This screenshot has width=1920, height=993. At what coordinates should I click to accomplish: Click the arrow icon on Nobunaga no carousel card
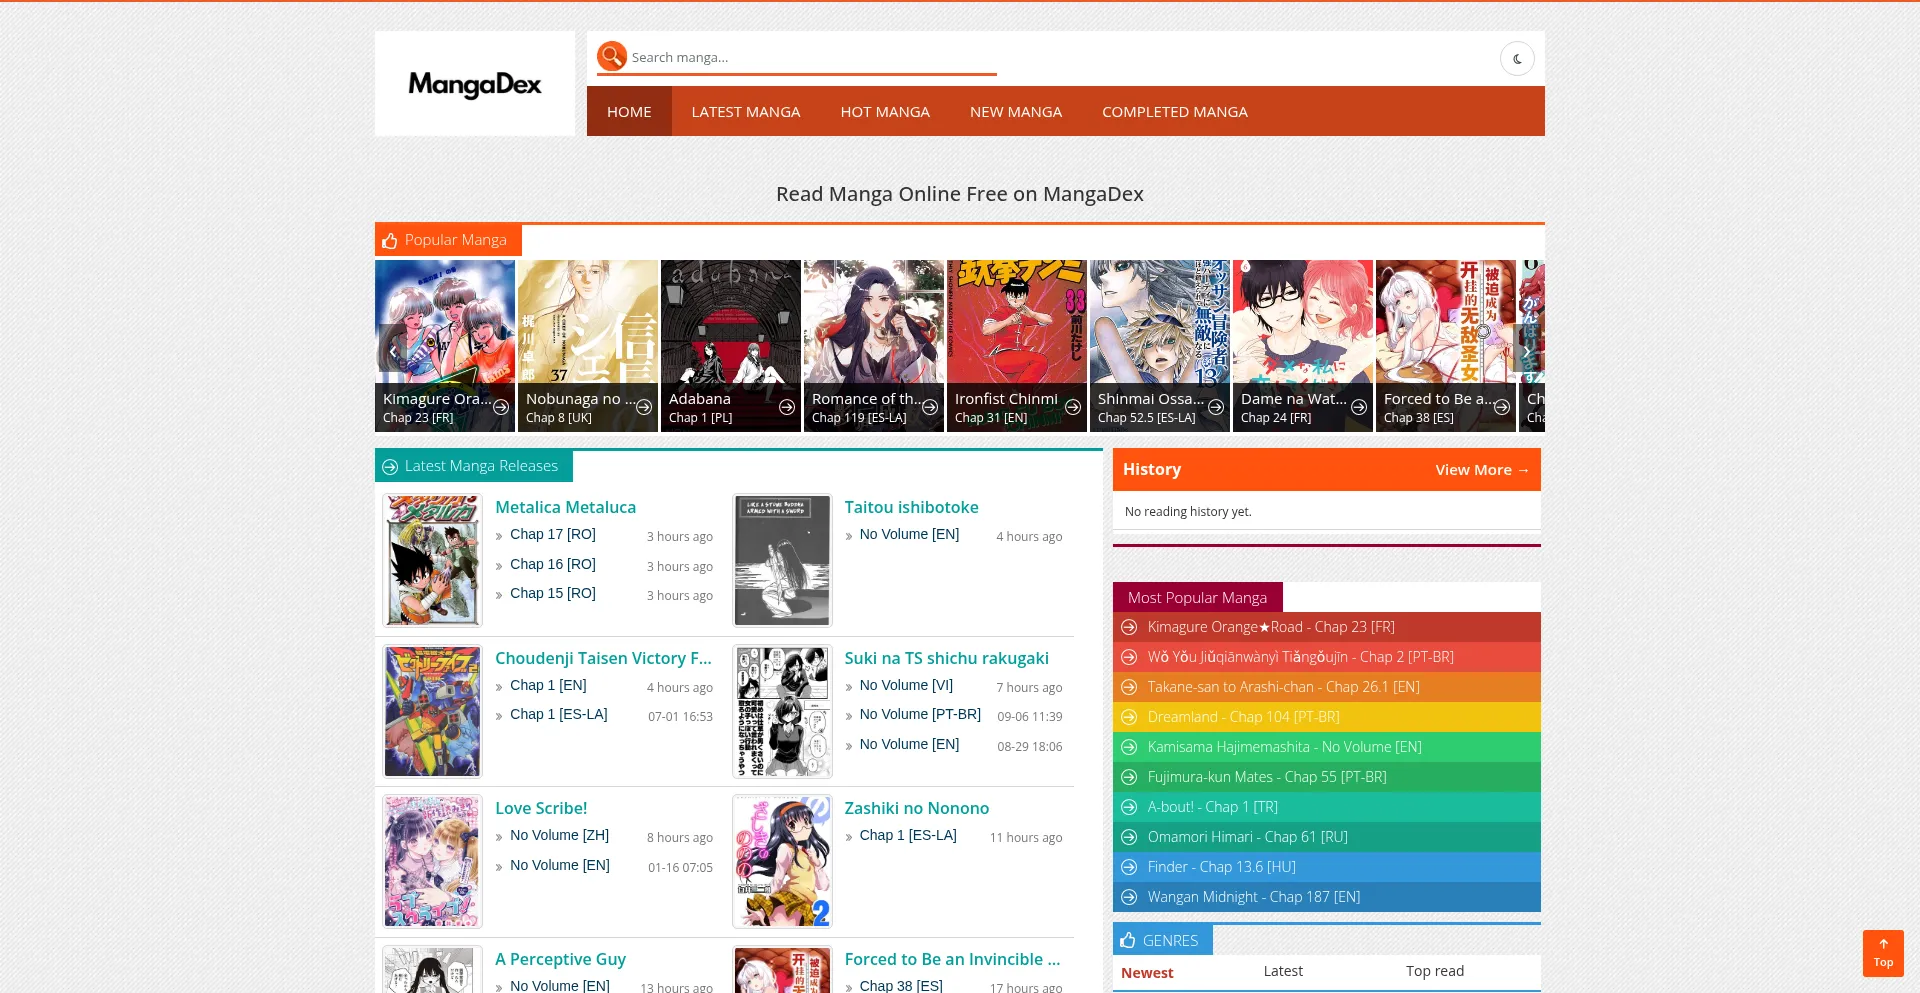(644, 407)
